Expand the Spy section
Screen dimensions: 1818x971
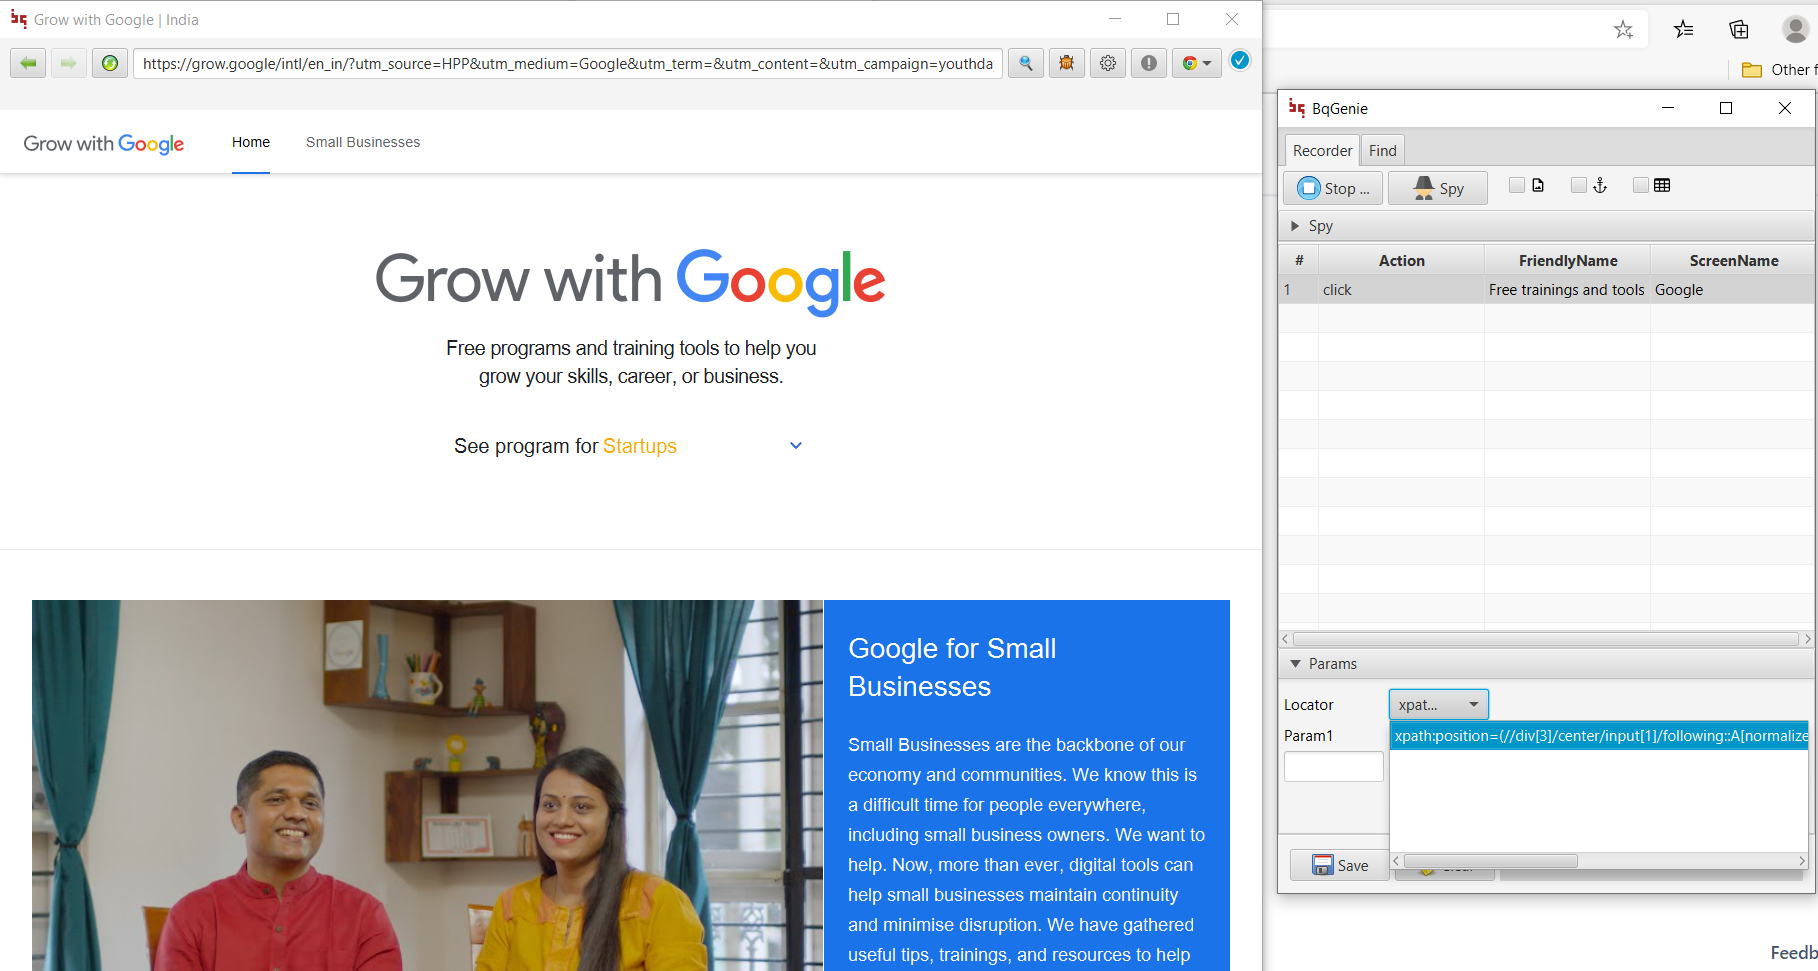pyautogui.click(x=1295, y=226)
